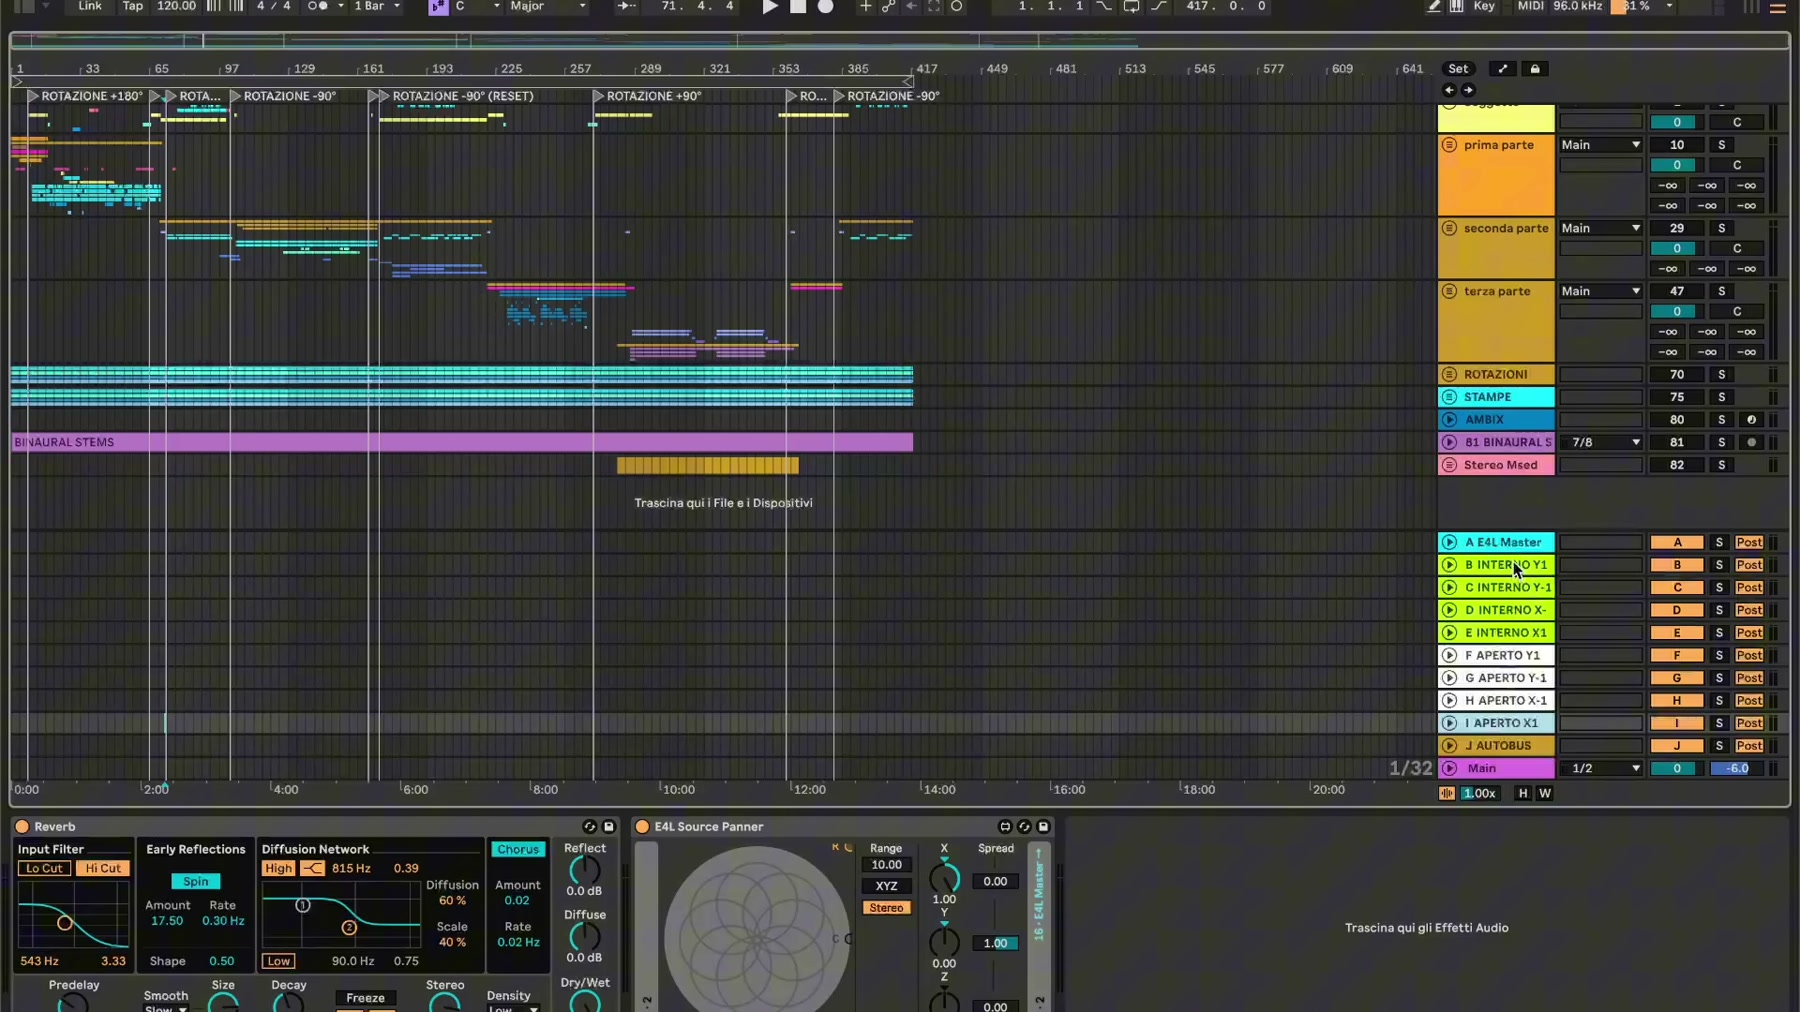
Task: Unfold the prima parte group track
Action: click(x=1449, y=145)
